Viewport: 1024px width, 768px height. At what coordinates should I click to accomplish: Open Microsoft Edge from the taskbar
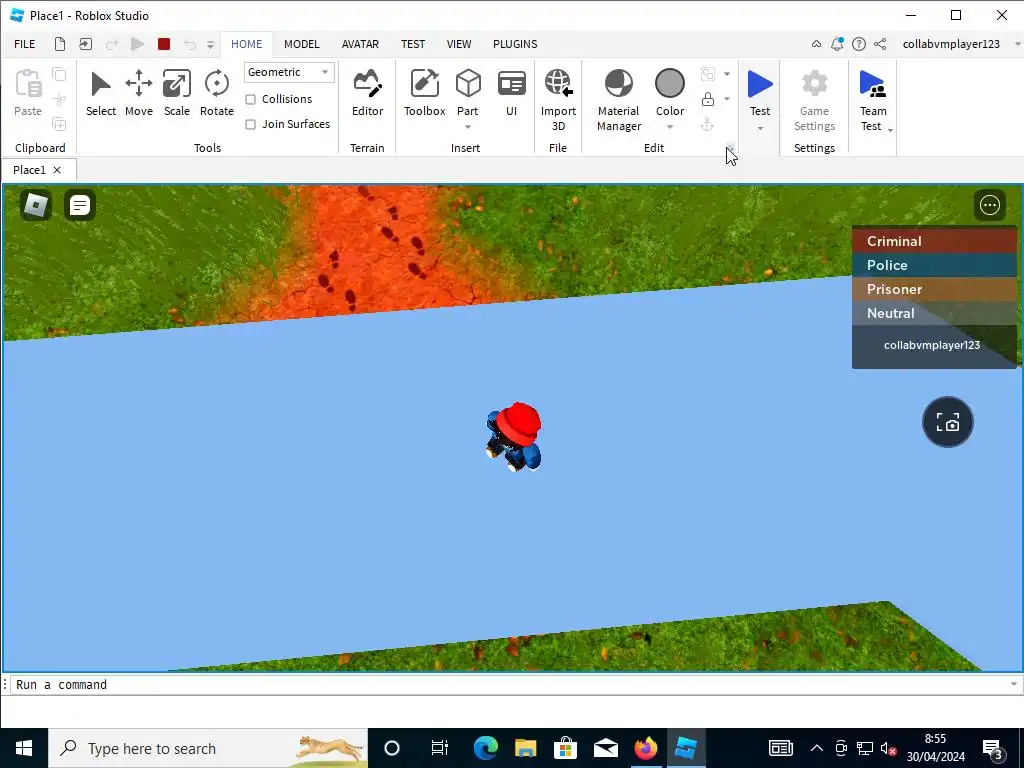pyautogui.click(x=485, y=748)
